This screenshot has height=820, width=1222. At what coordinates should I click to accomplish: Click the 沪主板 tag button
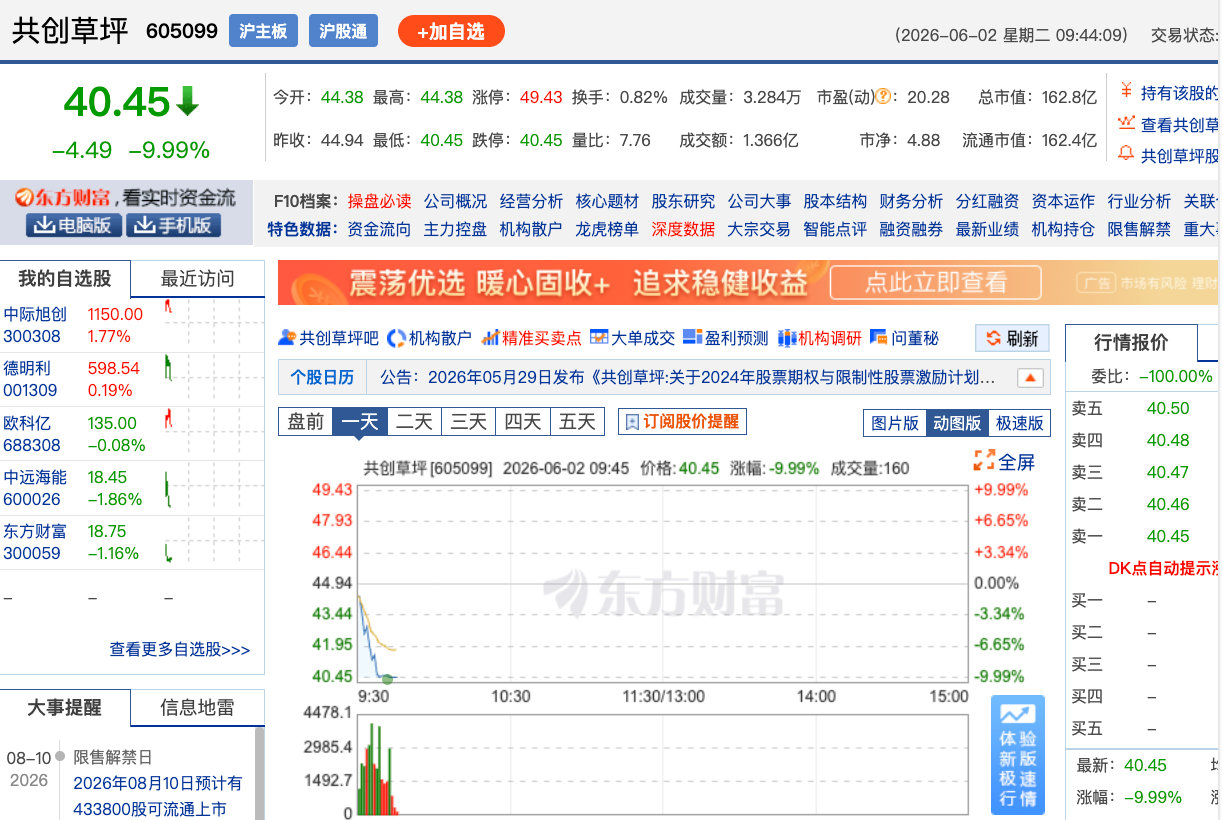point(263,31)
